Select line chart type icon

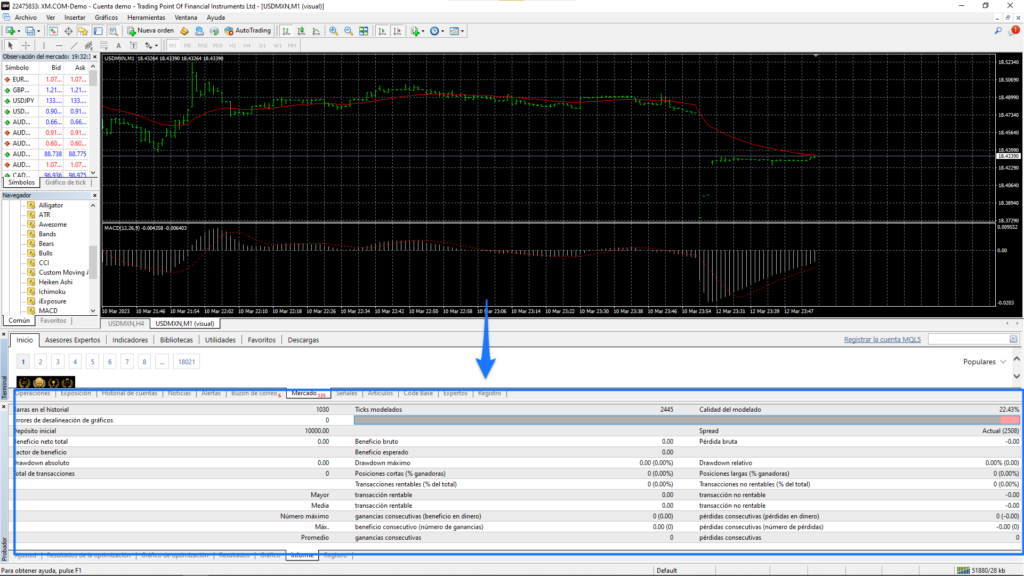click(316, 31)
